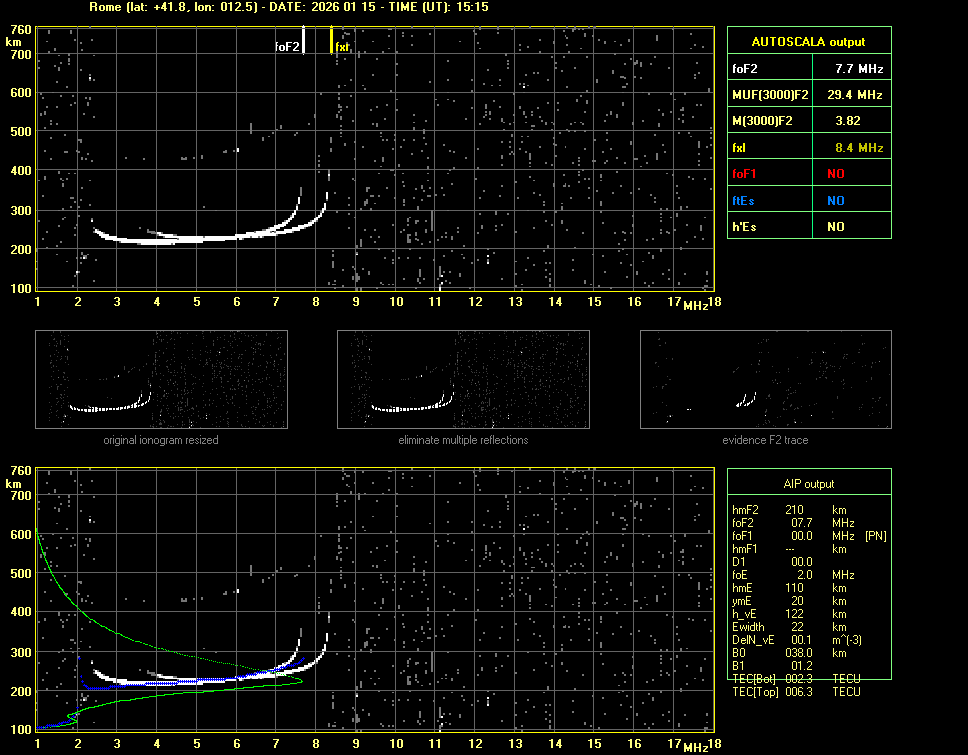Click the white foF2 marker on top ionogram
The height and width of the screenshot is (755, 968).
tap(304, 41)
